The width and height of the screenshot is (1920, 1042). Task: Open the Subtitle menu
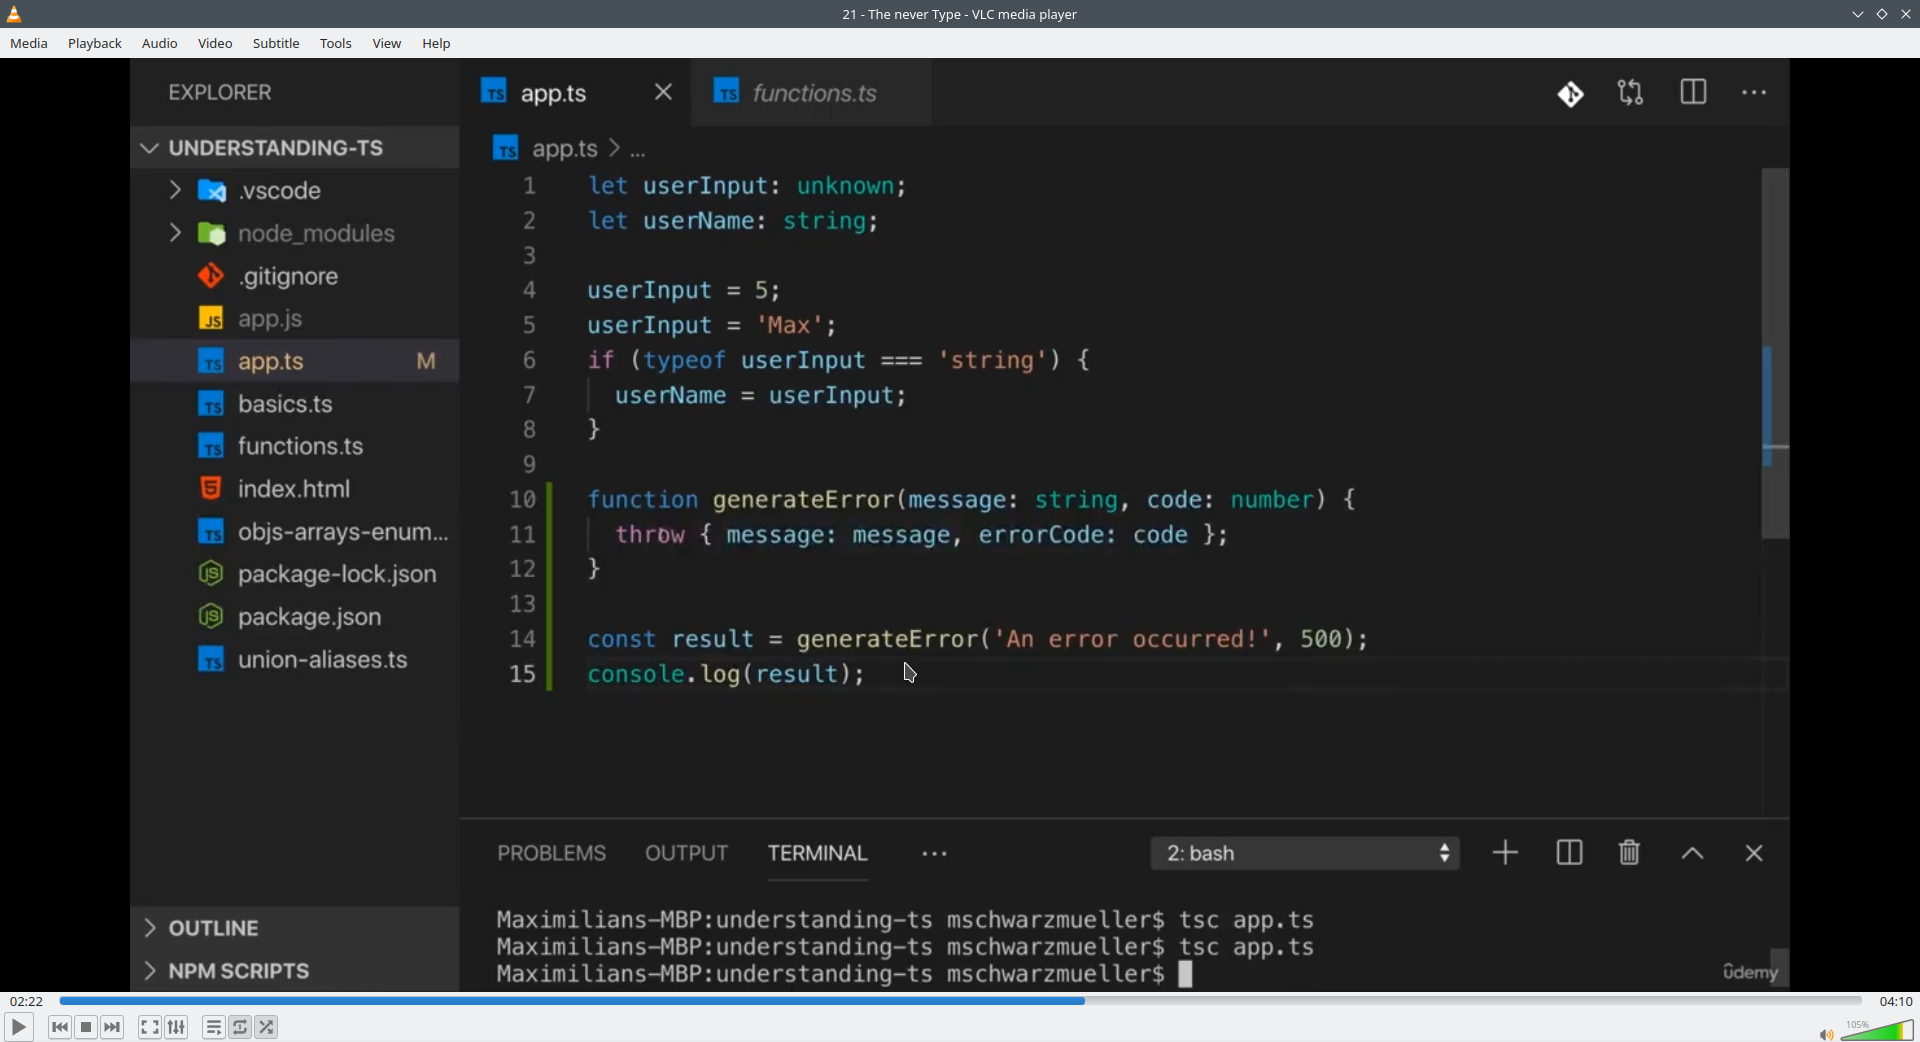coord(276,44)
